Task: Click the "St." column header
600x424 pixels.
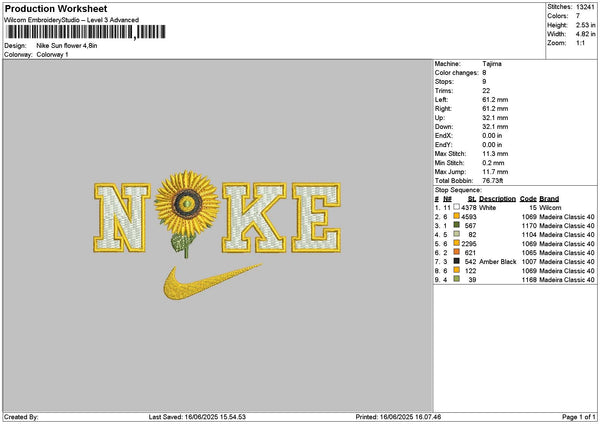Action: [472, 199]
